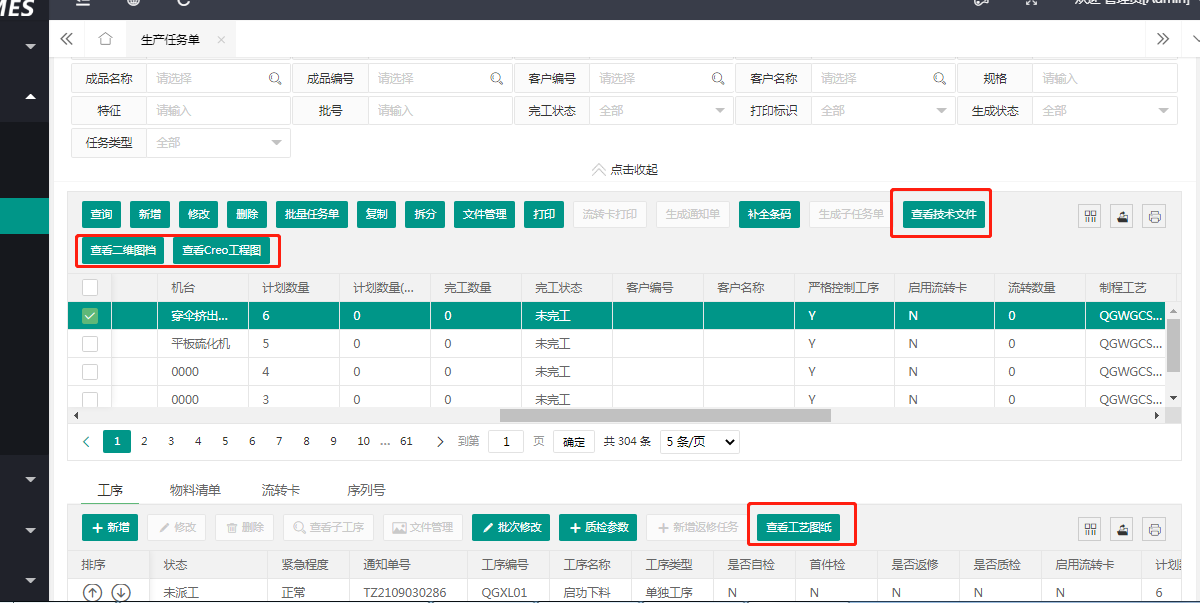
Task: Click the print icon in task toolbar
Action: [x=1155, y=217]
